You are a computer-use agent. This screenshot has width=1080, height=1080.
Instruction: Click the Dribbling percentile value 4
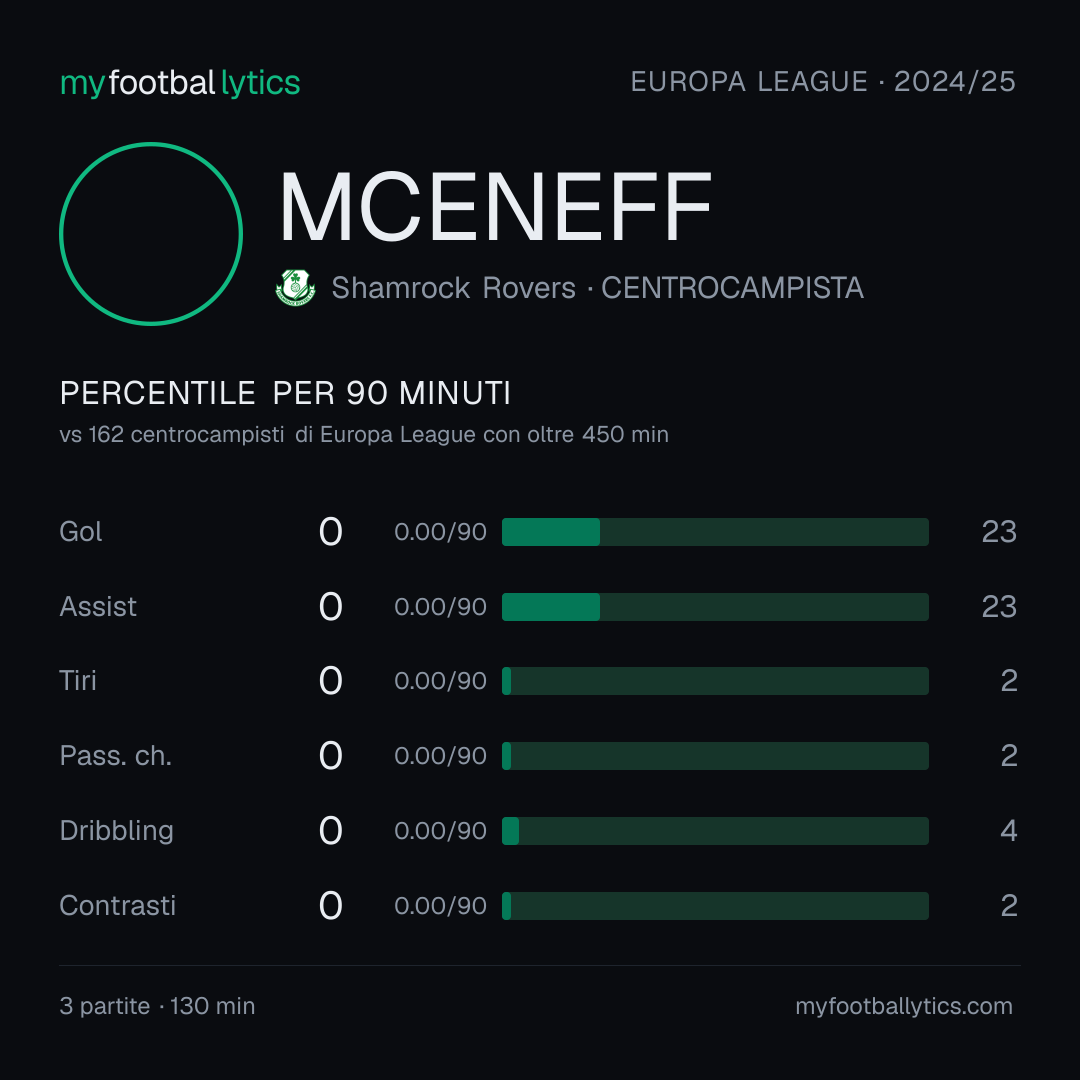click(x=1008, y=831)
